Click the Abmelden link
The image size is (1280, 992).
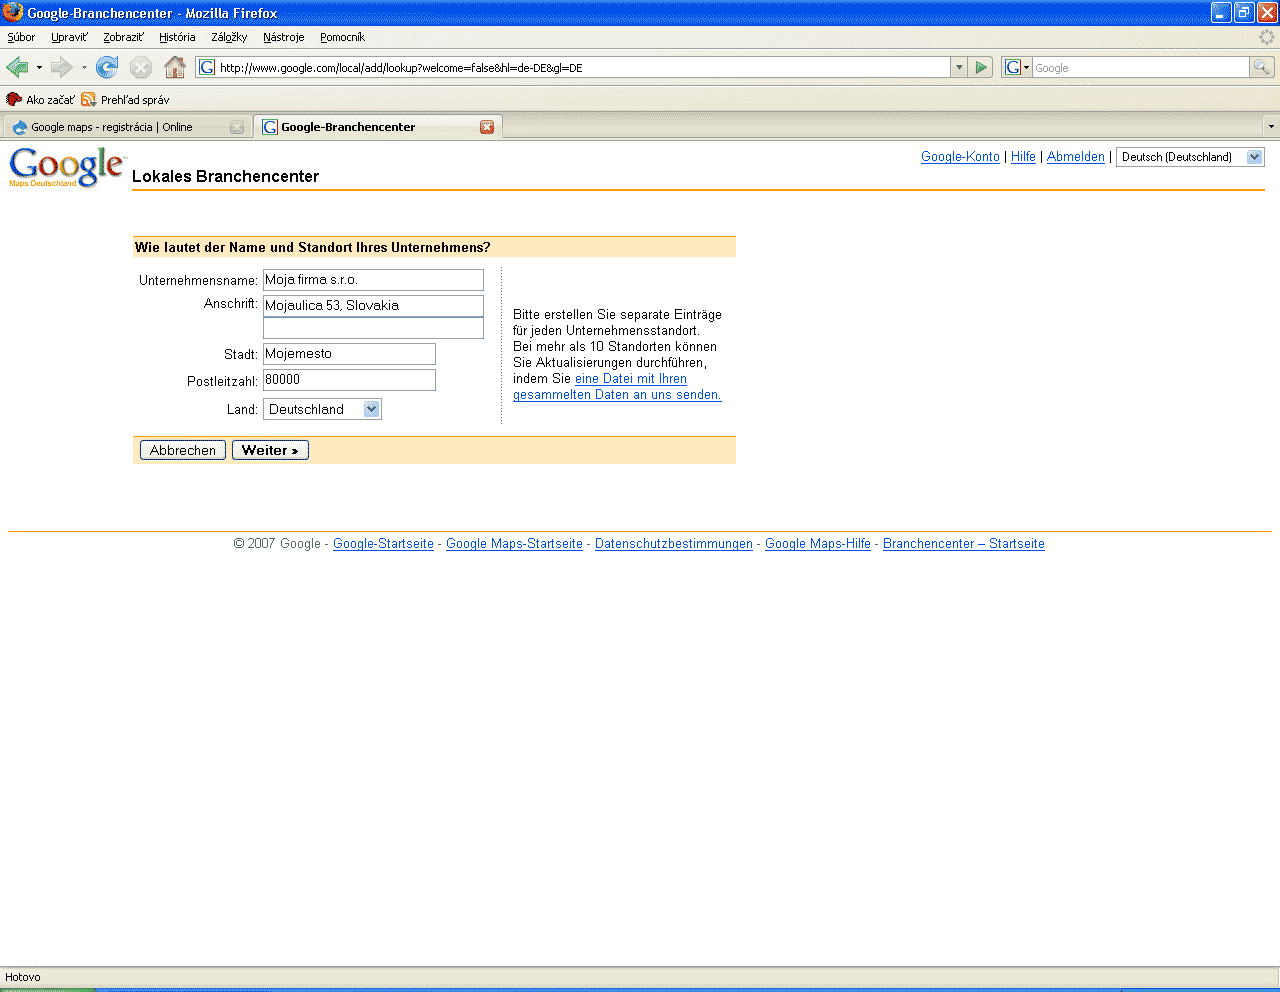click(1076, 157)
